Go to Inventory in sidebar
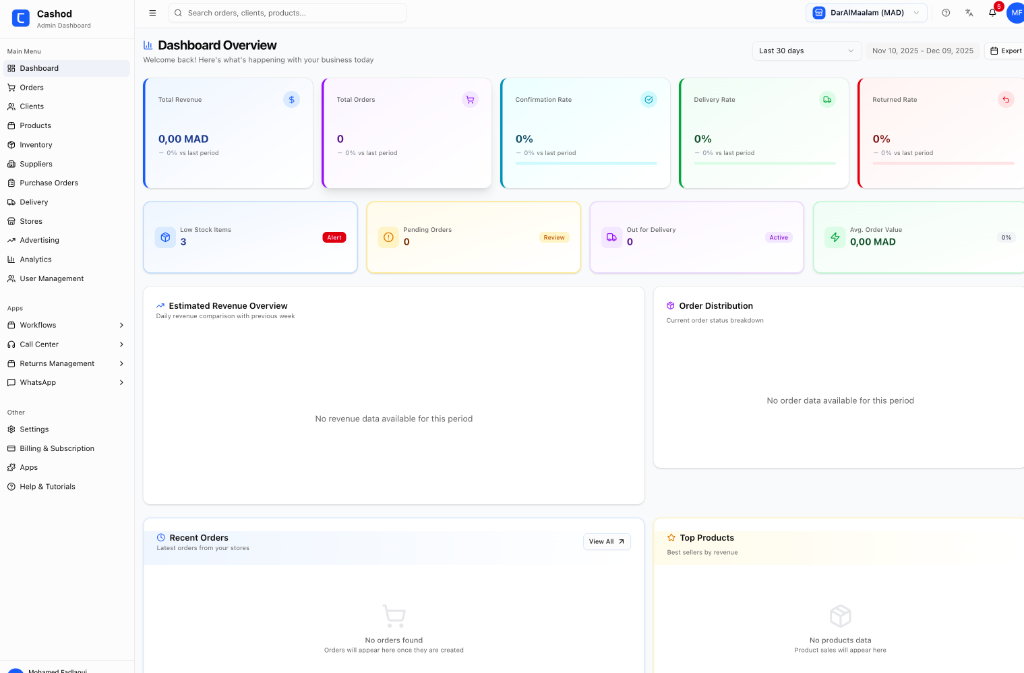1024x673 pixels. (36, 145)
